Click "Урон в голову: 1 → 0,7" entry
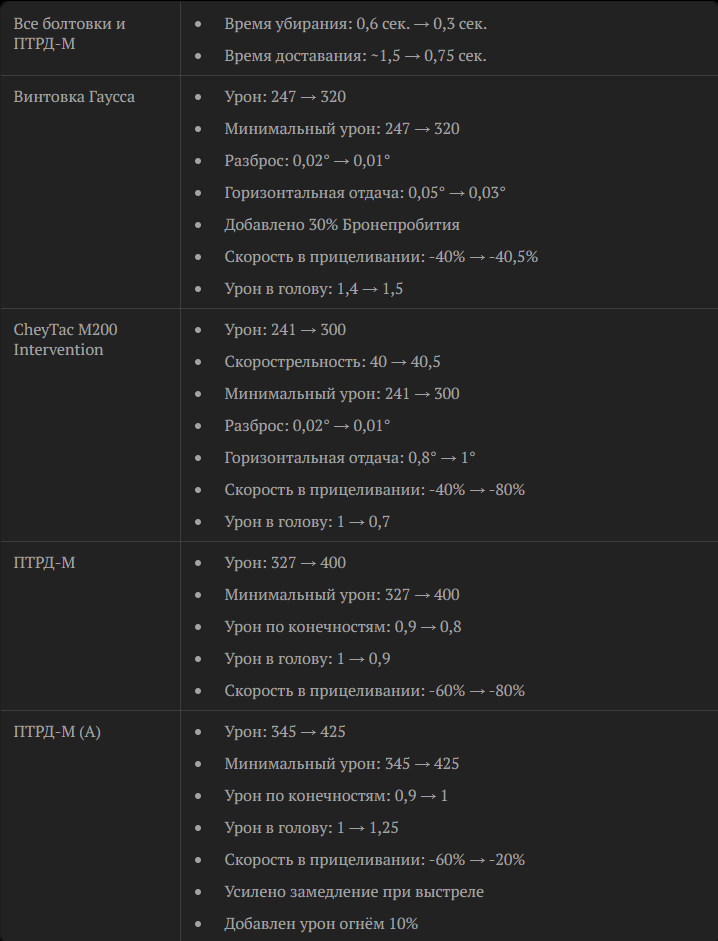 point(307,522)
